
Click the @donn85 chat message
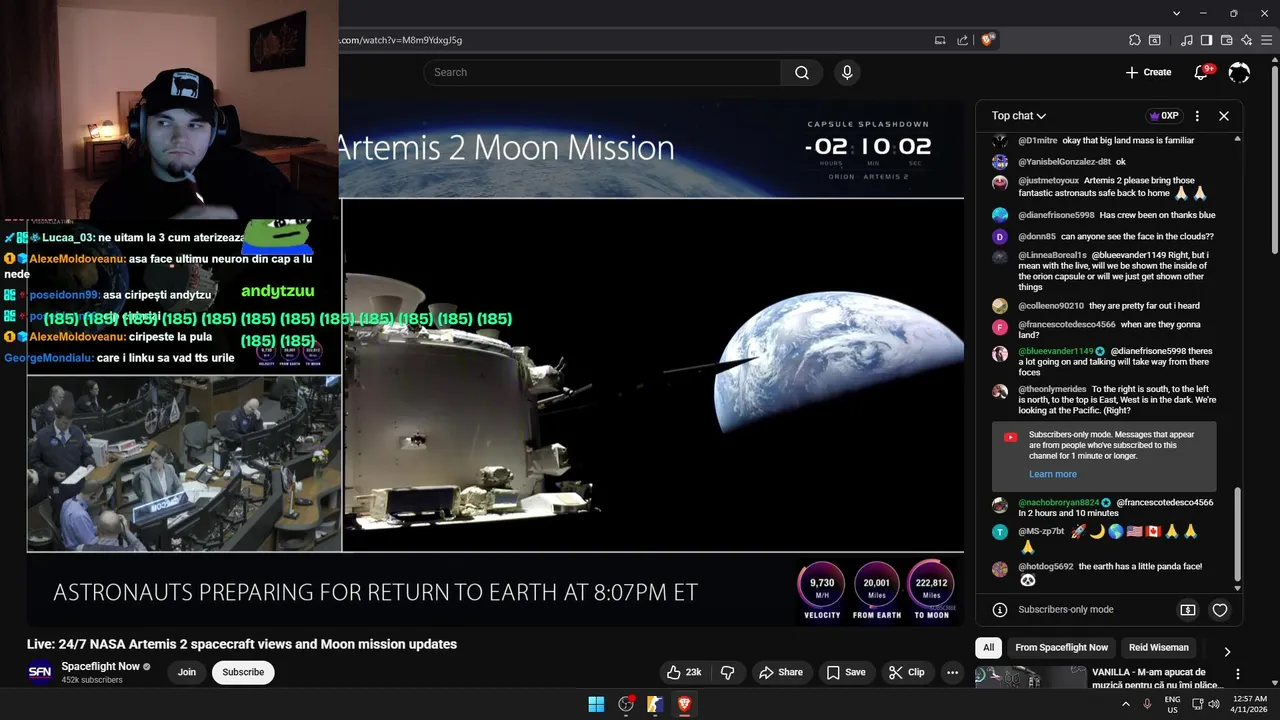[1116, 237]
